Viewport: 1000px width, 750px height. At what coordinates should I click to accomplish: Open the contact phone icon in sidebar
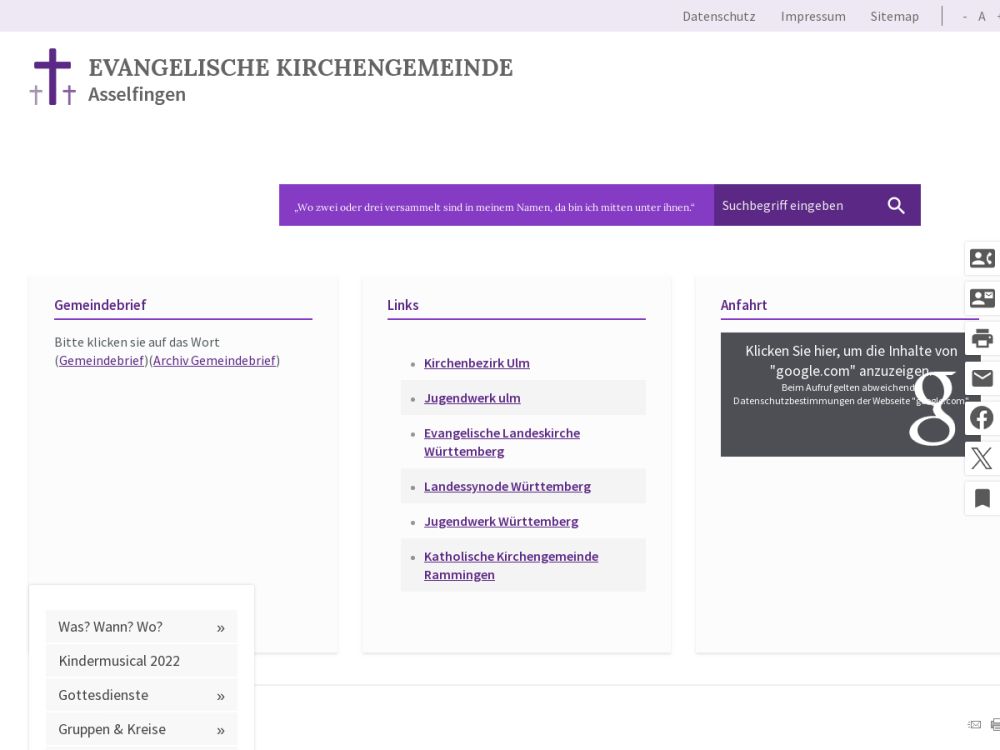point(982,259)
